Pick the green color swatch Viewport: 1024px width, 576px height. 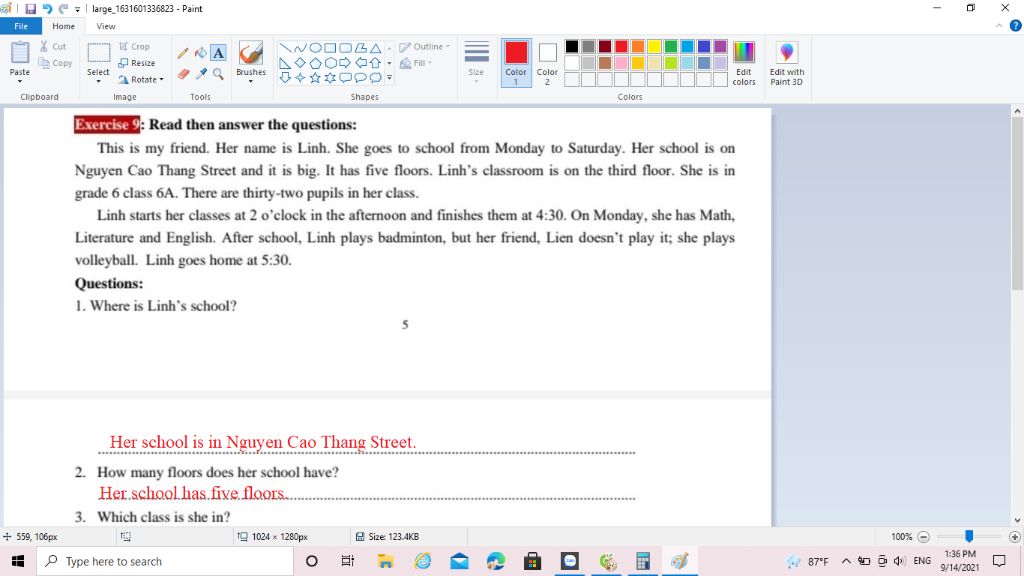pos(671,46)
